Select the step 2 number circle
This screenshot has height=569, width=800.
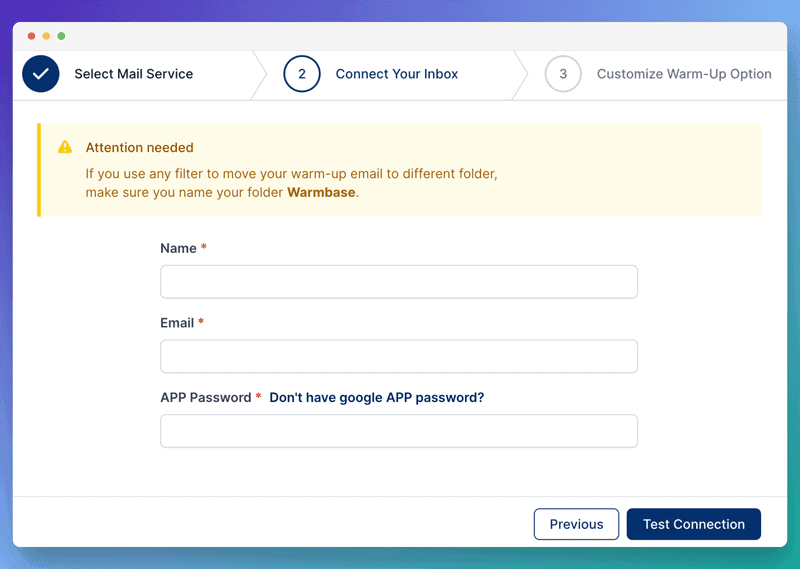pyautogui.click(x=302, y=74)
